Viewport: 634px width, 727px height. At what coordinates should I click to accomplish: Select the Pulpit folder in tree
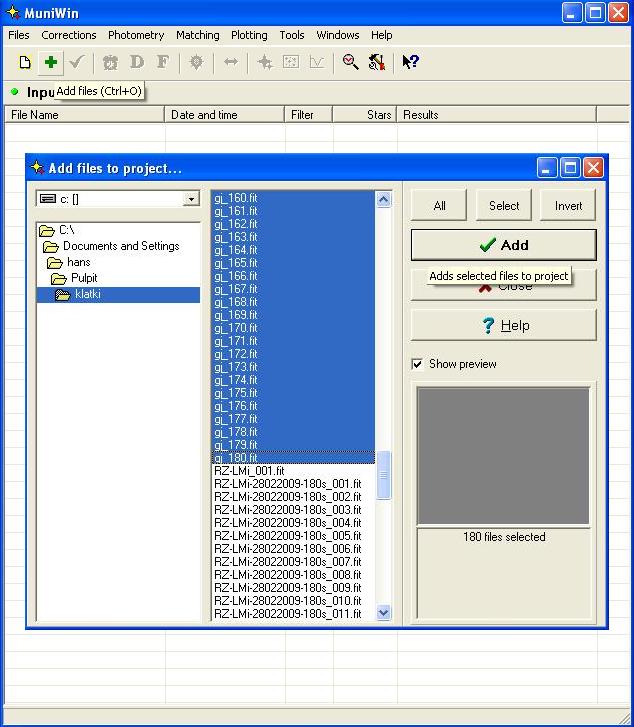point(84,278)
